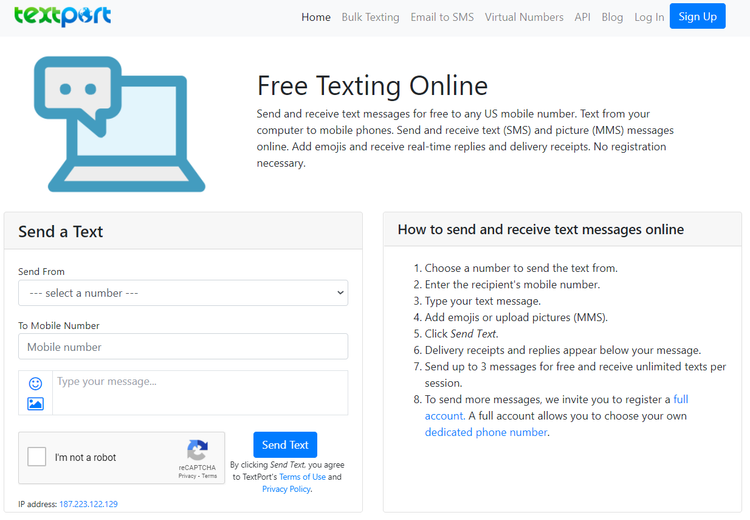
Task: Open the Send From number dropdown
Action: coord(183,293)
